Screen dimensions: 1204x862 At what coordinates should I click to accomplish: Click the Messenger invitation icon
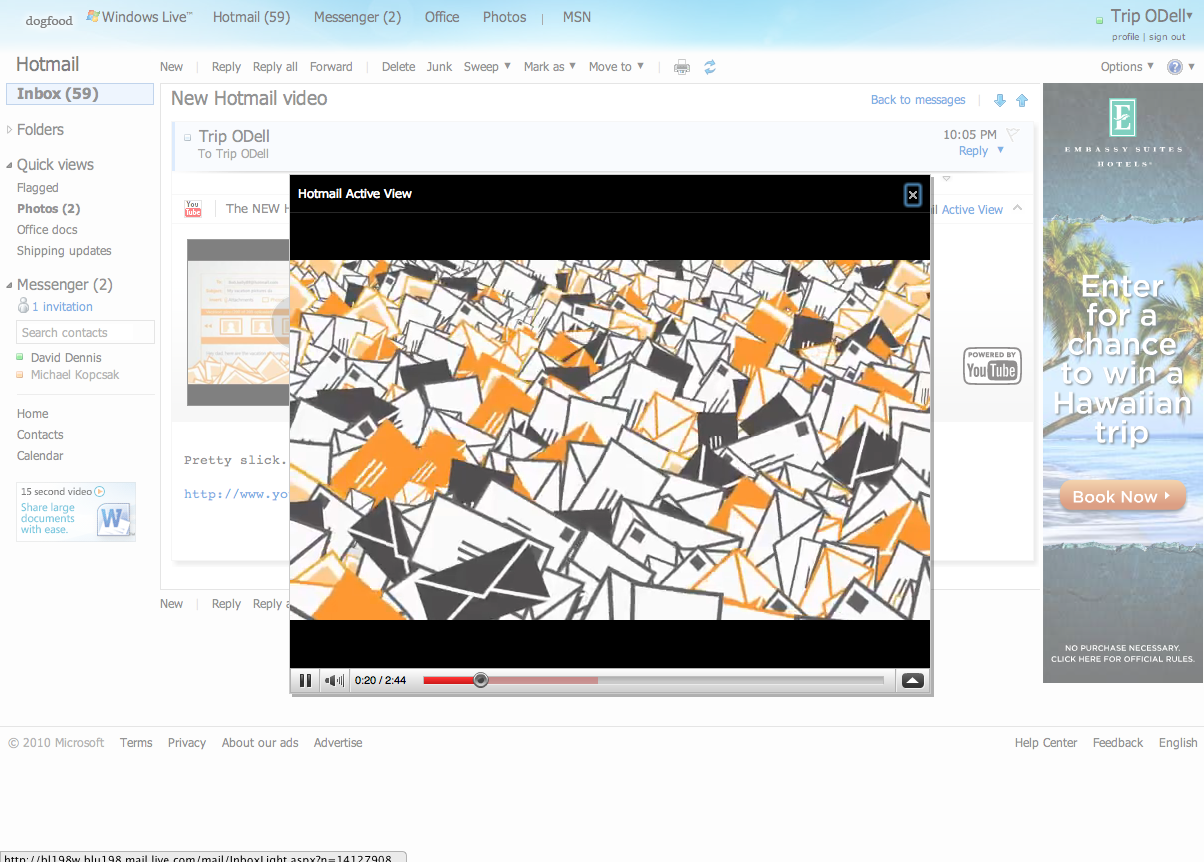pyautogui.click(x=23, y=306)
